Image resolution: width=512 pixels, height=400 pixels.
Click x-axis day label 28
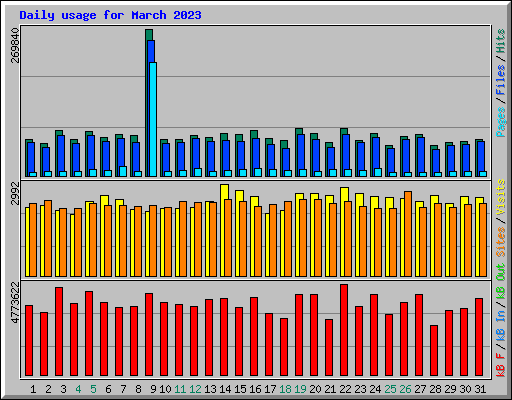coord(435,389)
